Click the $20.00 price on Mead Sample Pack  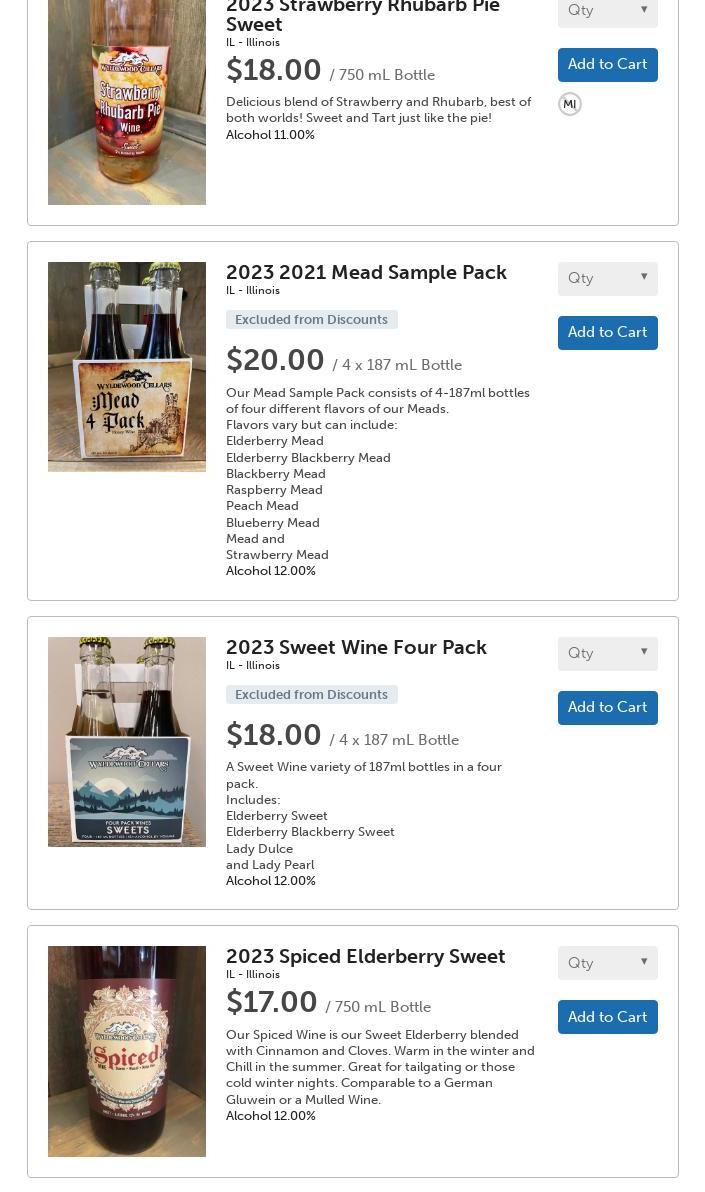(275, 360)
